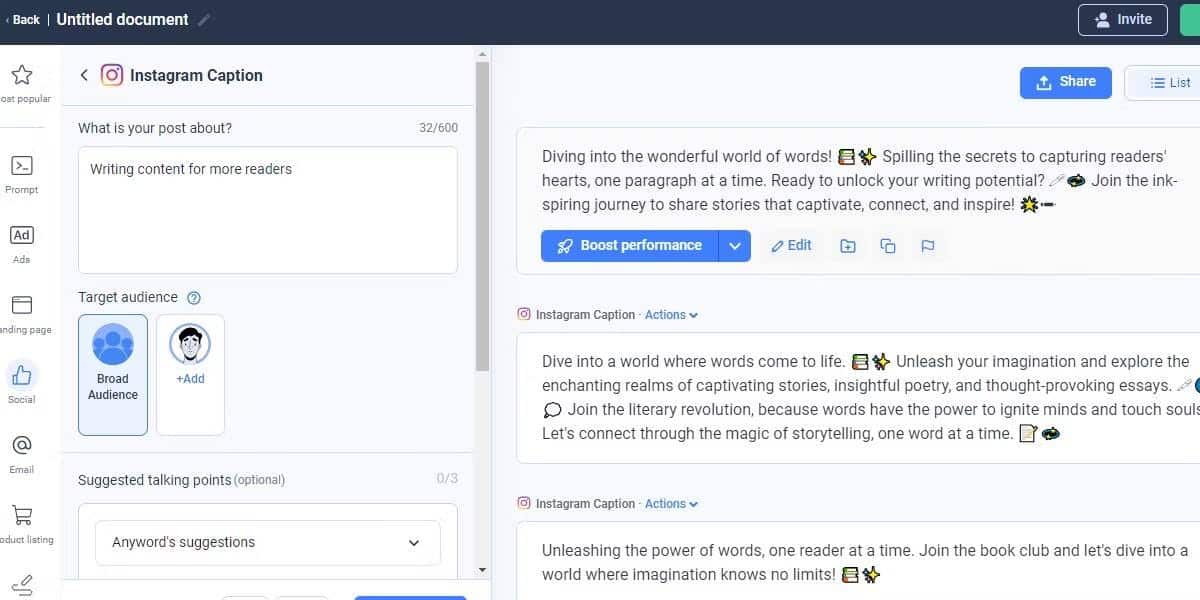The height and width of the screenshot is (600, 1200).
Task: Add a new target audience persona
Action: [x=190, y=375]
